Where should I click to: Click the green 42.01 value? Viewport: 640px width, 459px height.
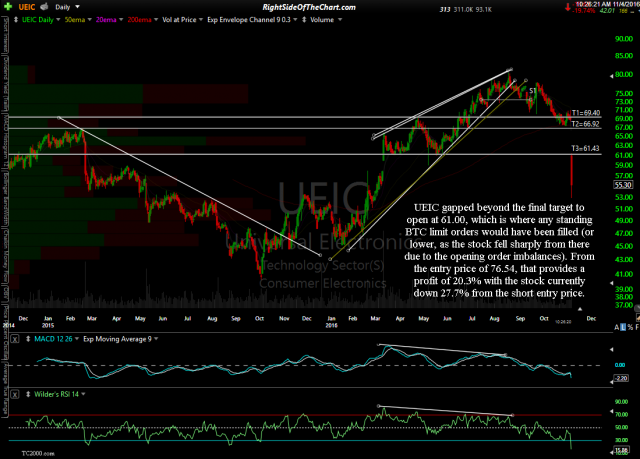[607, 11]
